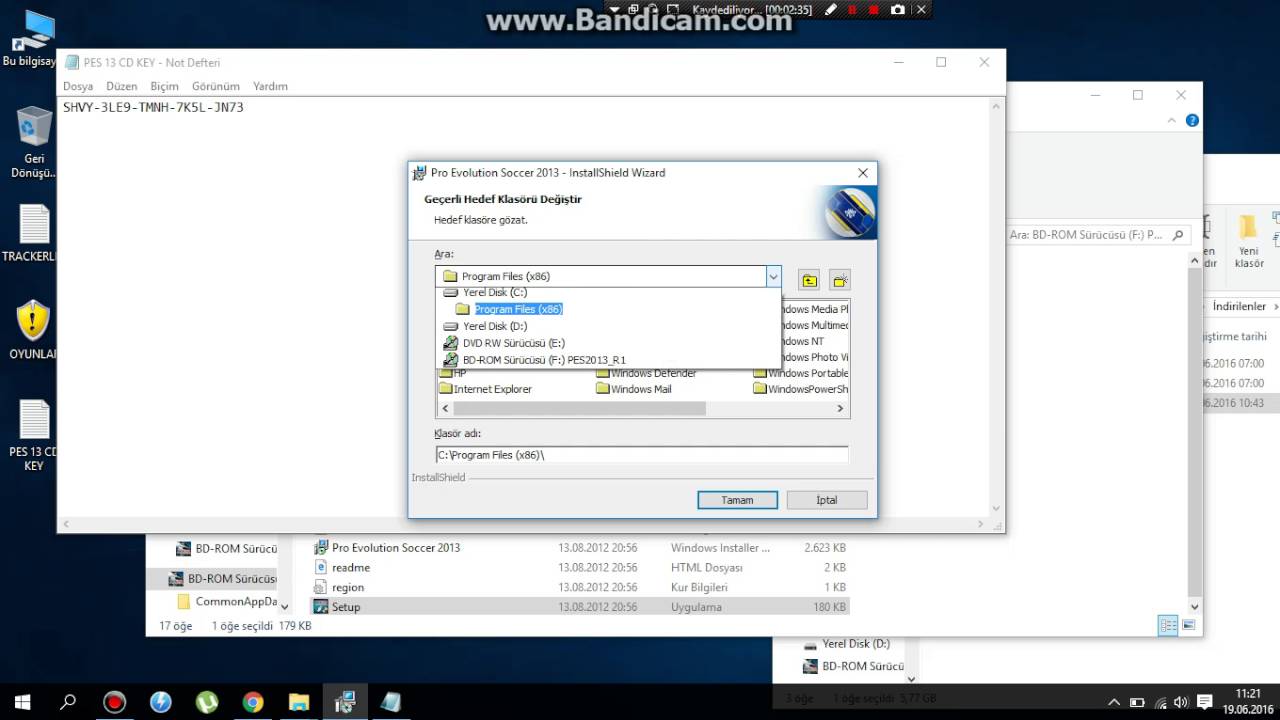Switch Explorer to large icons view
1280x720 pixels.
pyautogui.click(x=1189, y=626)
